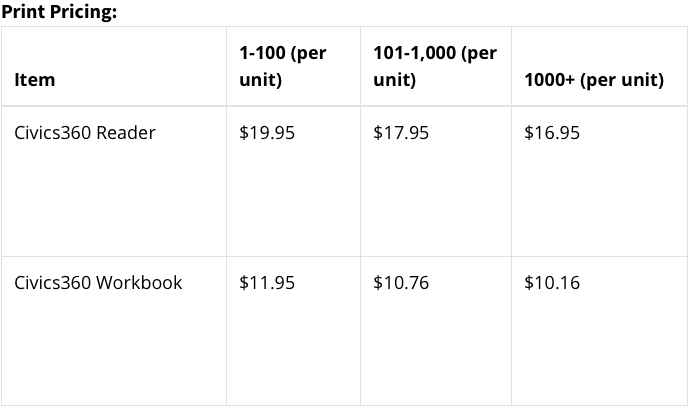
Task: Click the 1000+ text in header
Action: tap(549, 80)
